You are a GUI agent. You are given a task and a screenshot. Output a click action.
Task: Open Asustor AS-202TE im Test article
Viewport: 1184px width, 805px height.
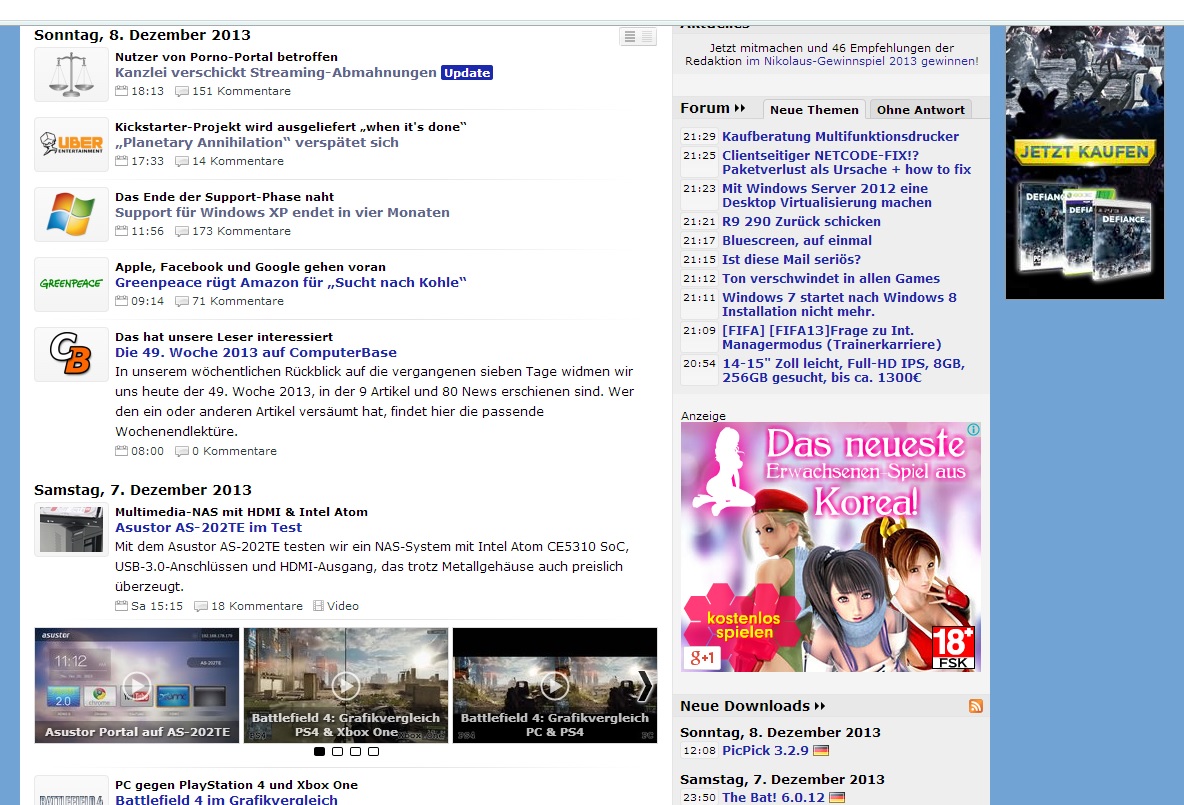click(x=208, y=528)
